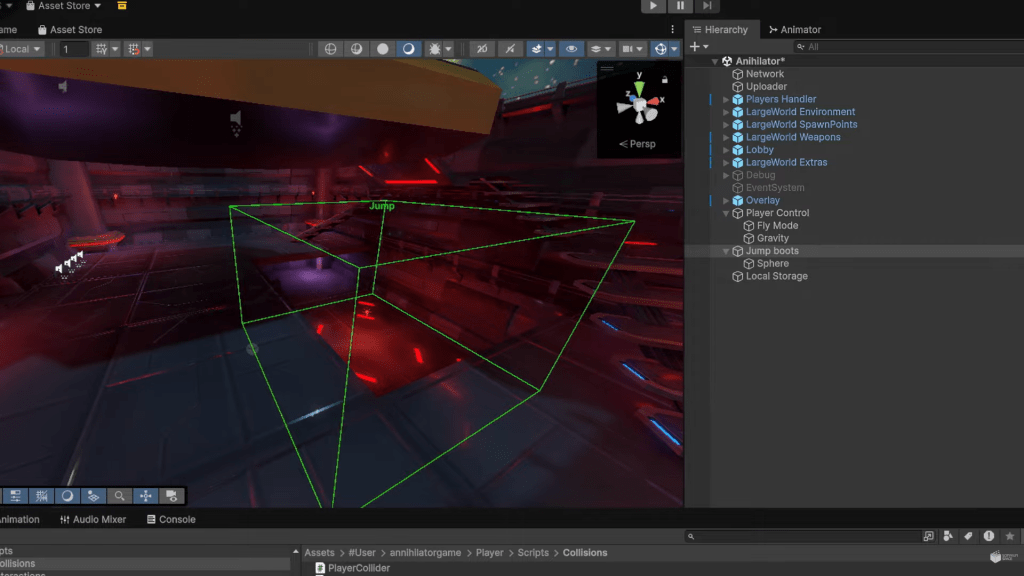Screen dimensions: 1024x576
Task: Click the favorites star icon in Project panel
Action: point(1009,537)
